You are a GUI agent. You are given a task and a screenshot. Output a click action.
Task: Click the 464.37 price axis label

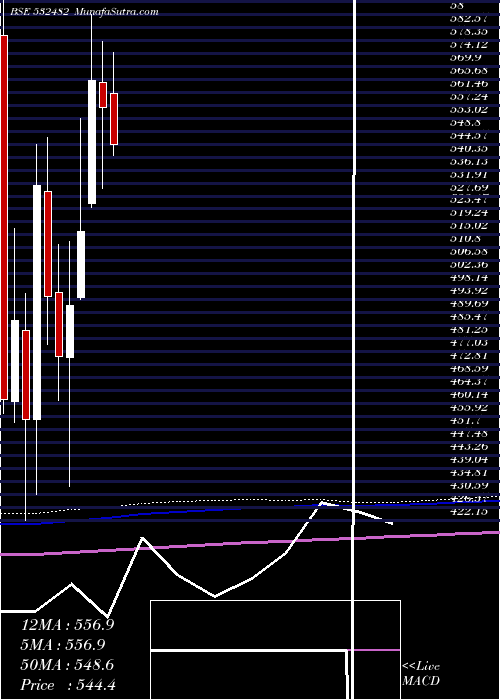pyautogui.click(x=469, y=381)
